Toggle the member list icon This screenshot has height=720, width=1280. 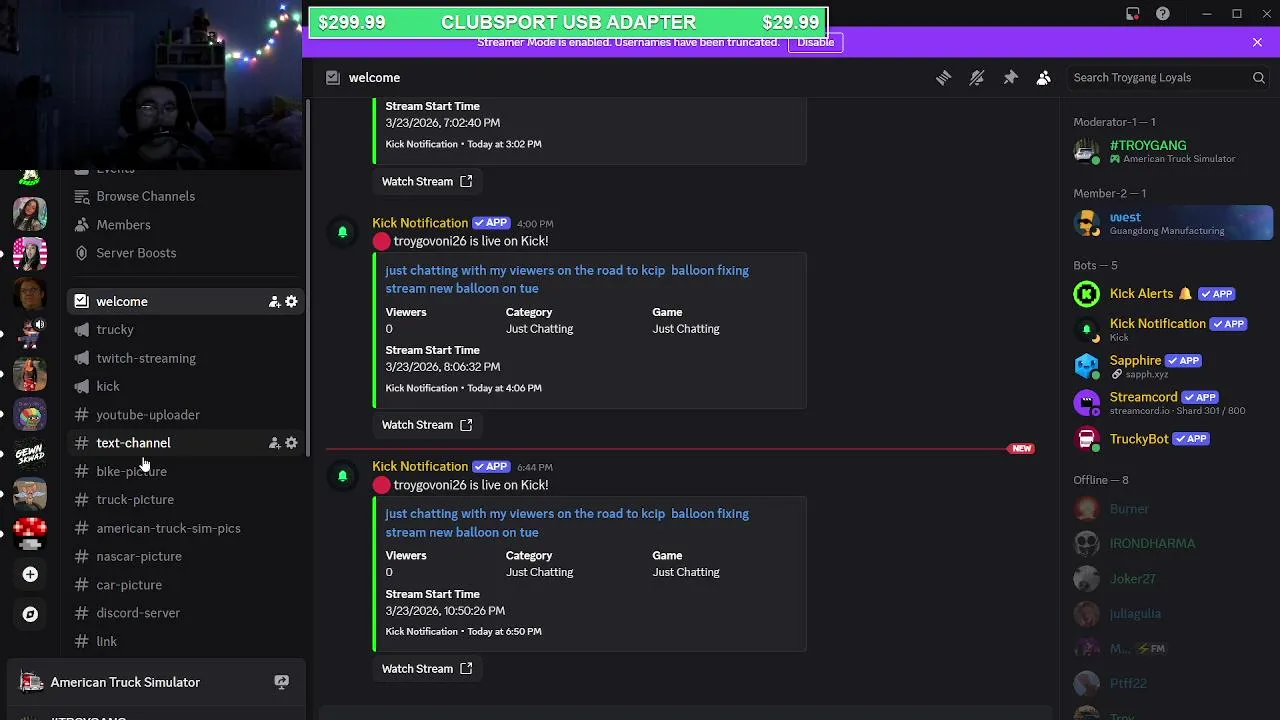point(1043,77)
